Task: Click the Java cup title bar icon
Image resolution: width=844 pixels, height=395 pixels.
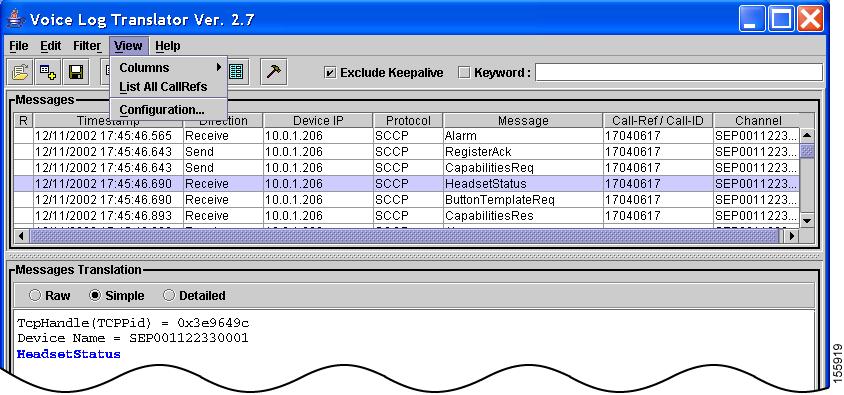Action: (16, 19)
